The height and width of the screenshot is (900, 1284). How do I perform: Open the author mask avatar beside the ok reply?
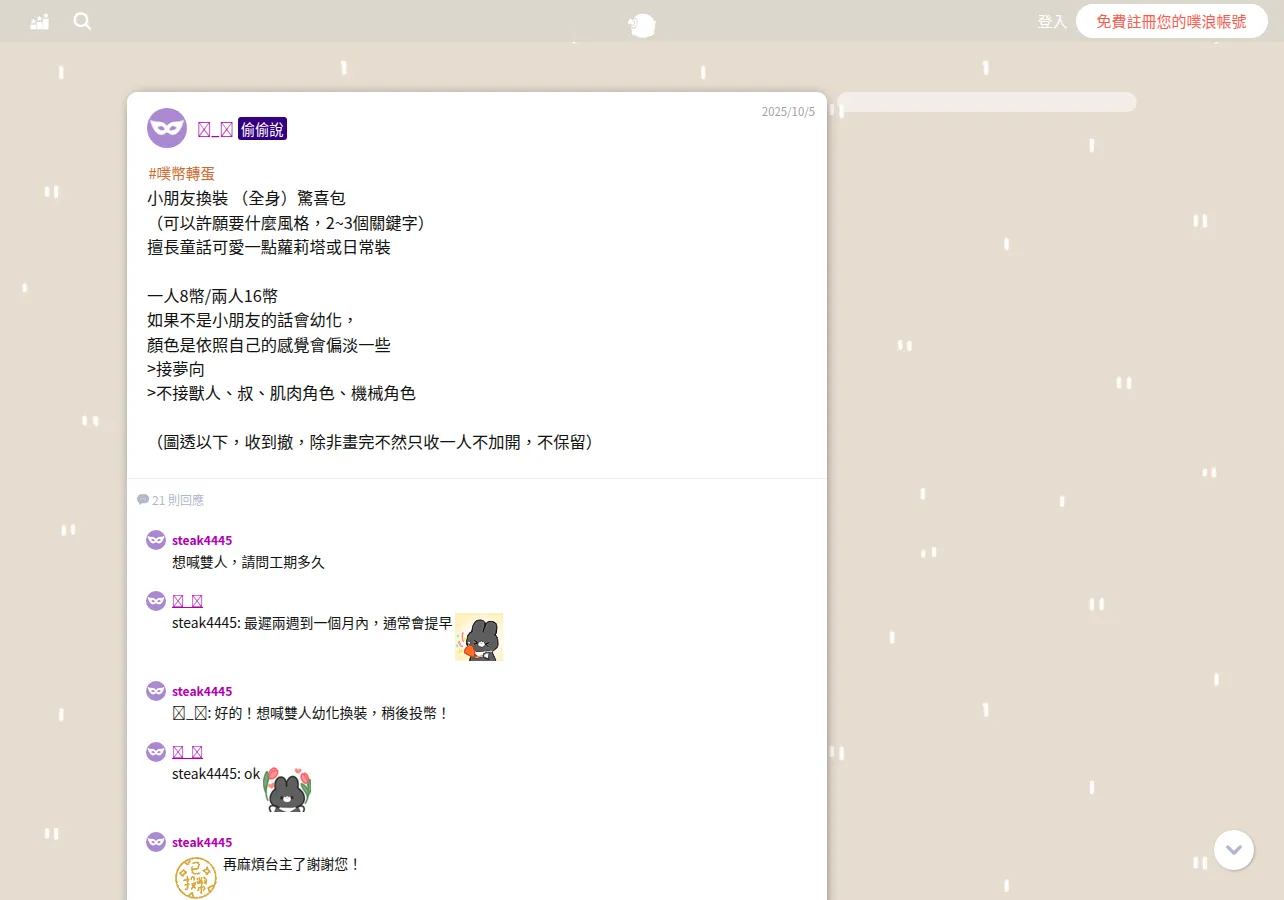pos(156,751)
